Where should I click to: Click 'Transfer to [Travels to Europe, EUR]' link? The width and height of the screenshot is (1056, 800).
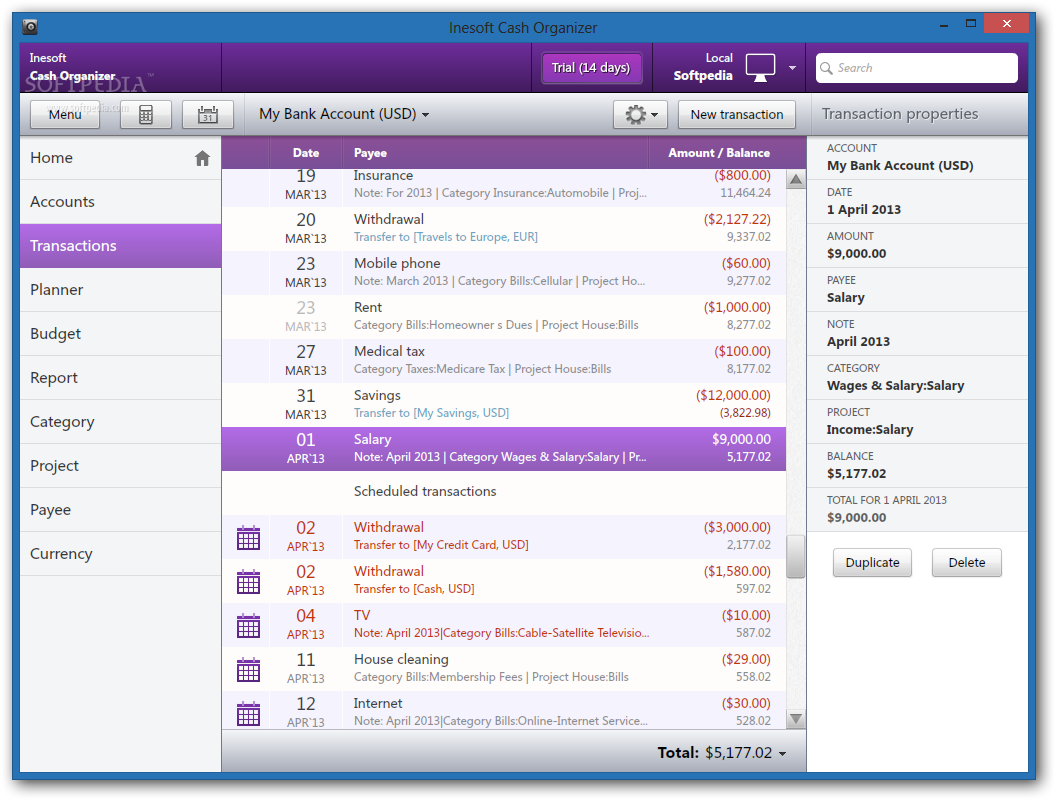[x=446, y=237]
